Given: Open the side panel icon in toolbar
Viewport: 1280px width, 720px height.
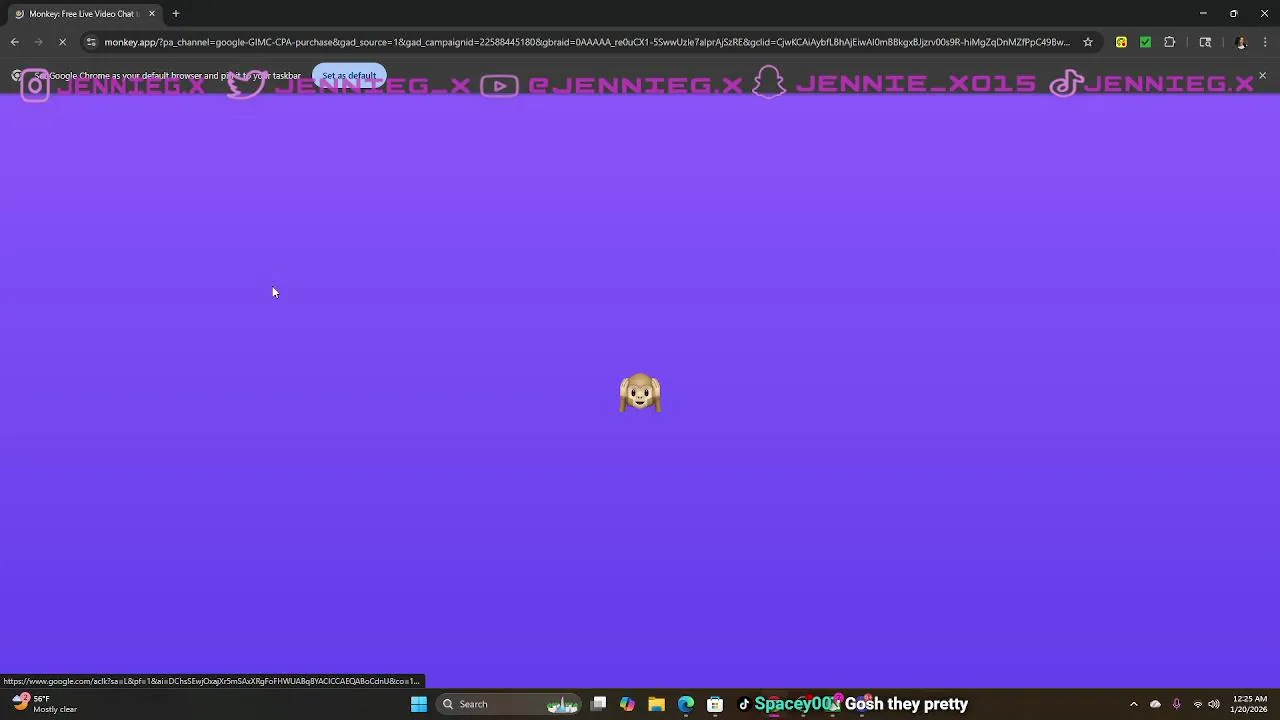Looking at the screenshot, I should [x=1205, y=42].
